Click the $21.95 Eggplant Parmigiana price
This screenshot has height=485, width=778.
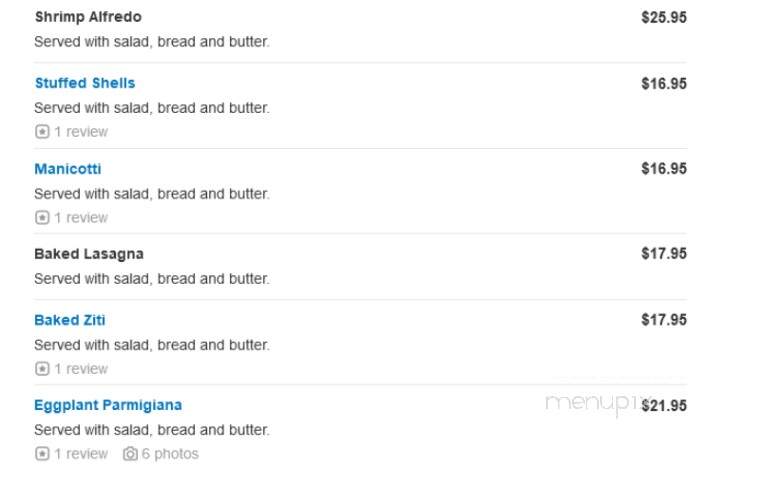(664, 406)
